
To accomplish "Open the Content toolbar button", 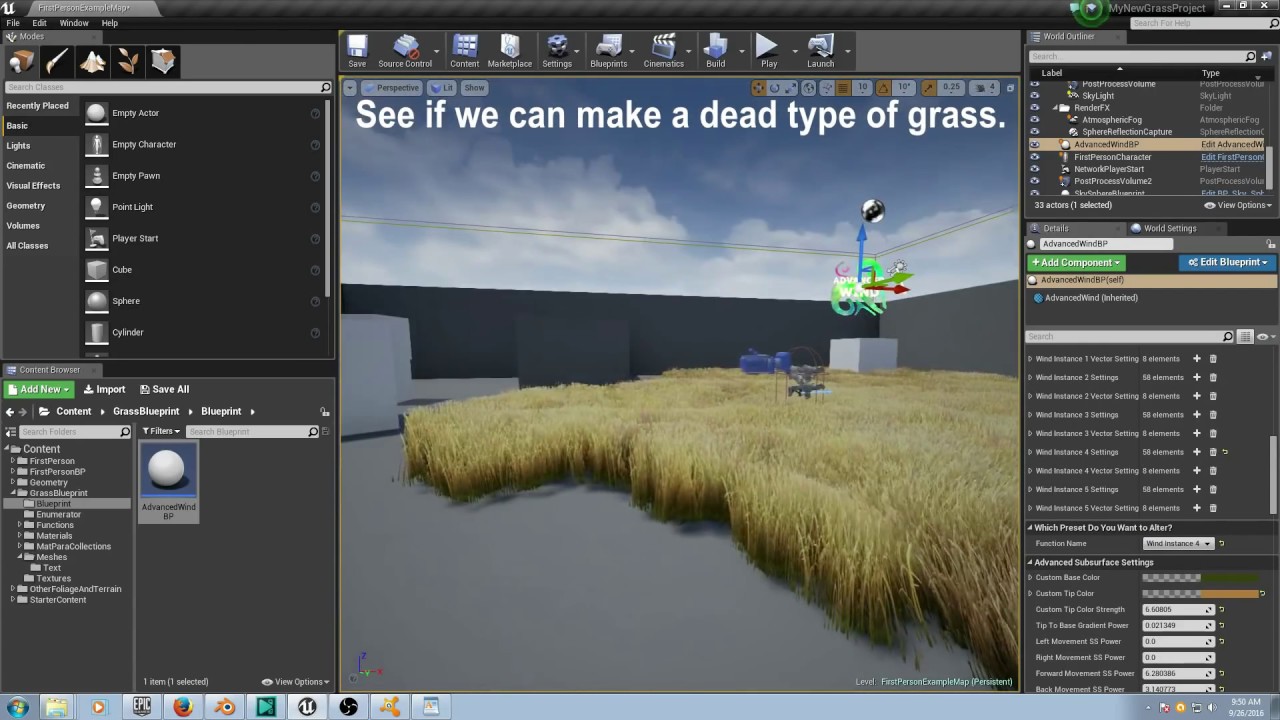I will [464, 51].
